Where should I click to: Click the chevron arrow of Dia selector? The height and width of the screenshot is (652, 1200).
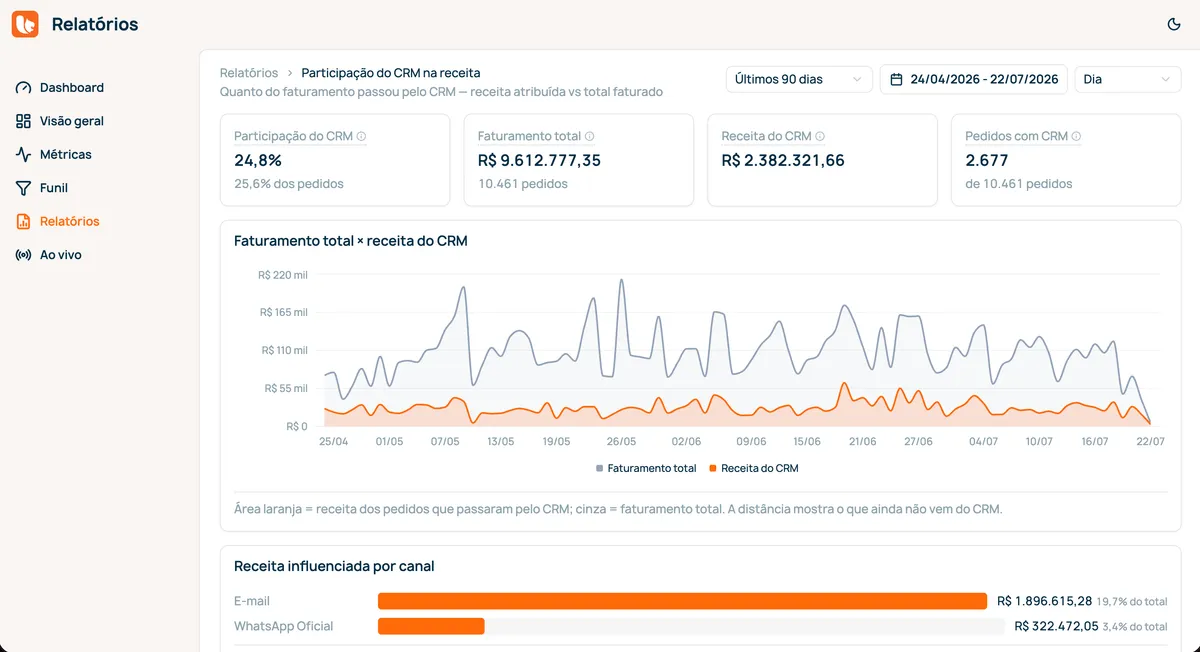(x=1166, y=79)
